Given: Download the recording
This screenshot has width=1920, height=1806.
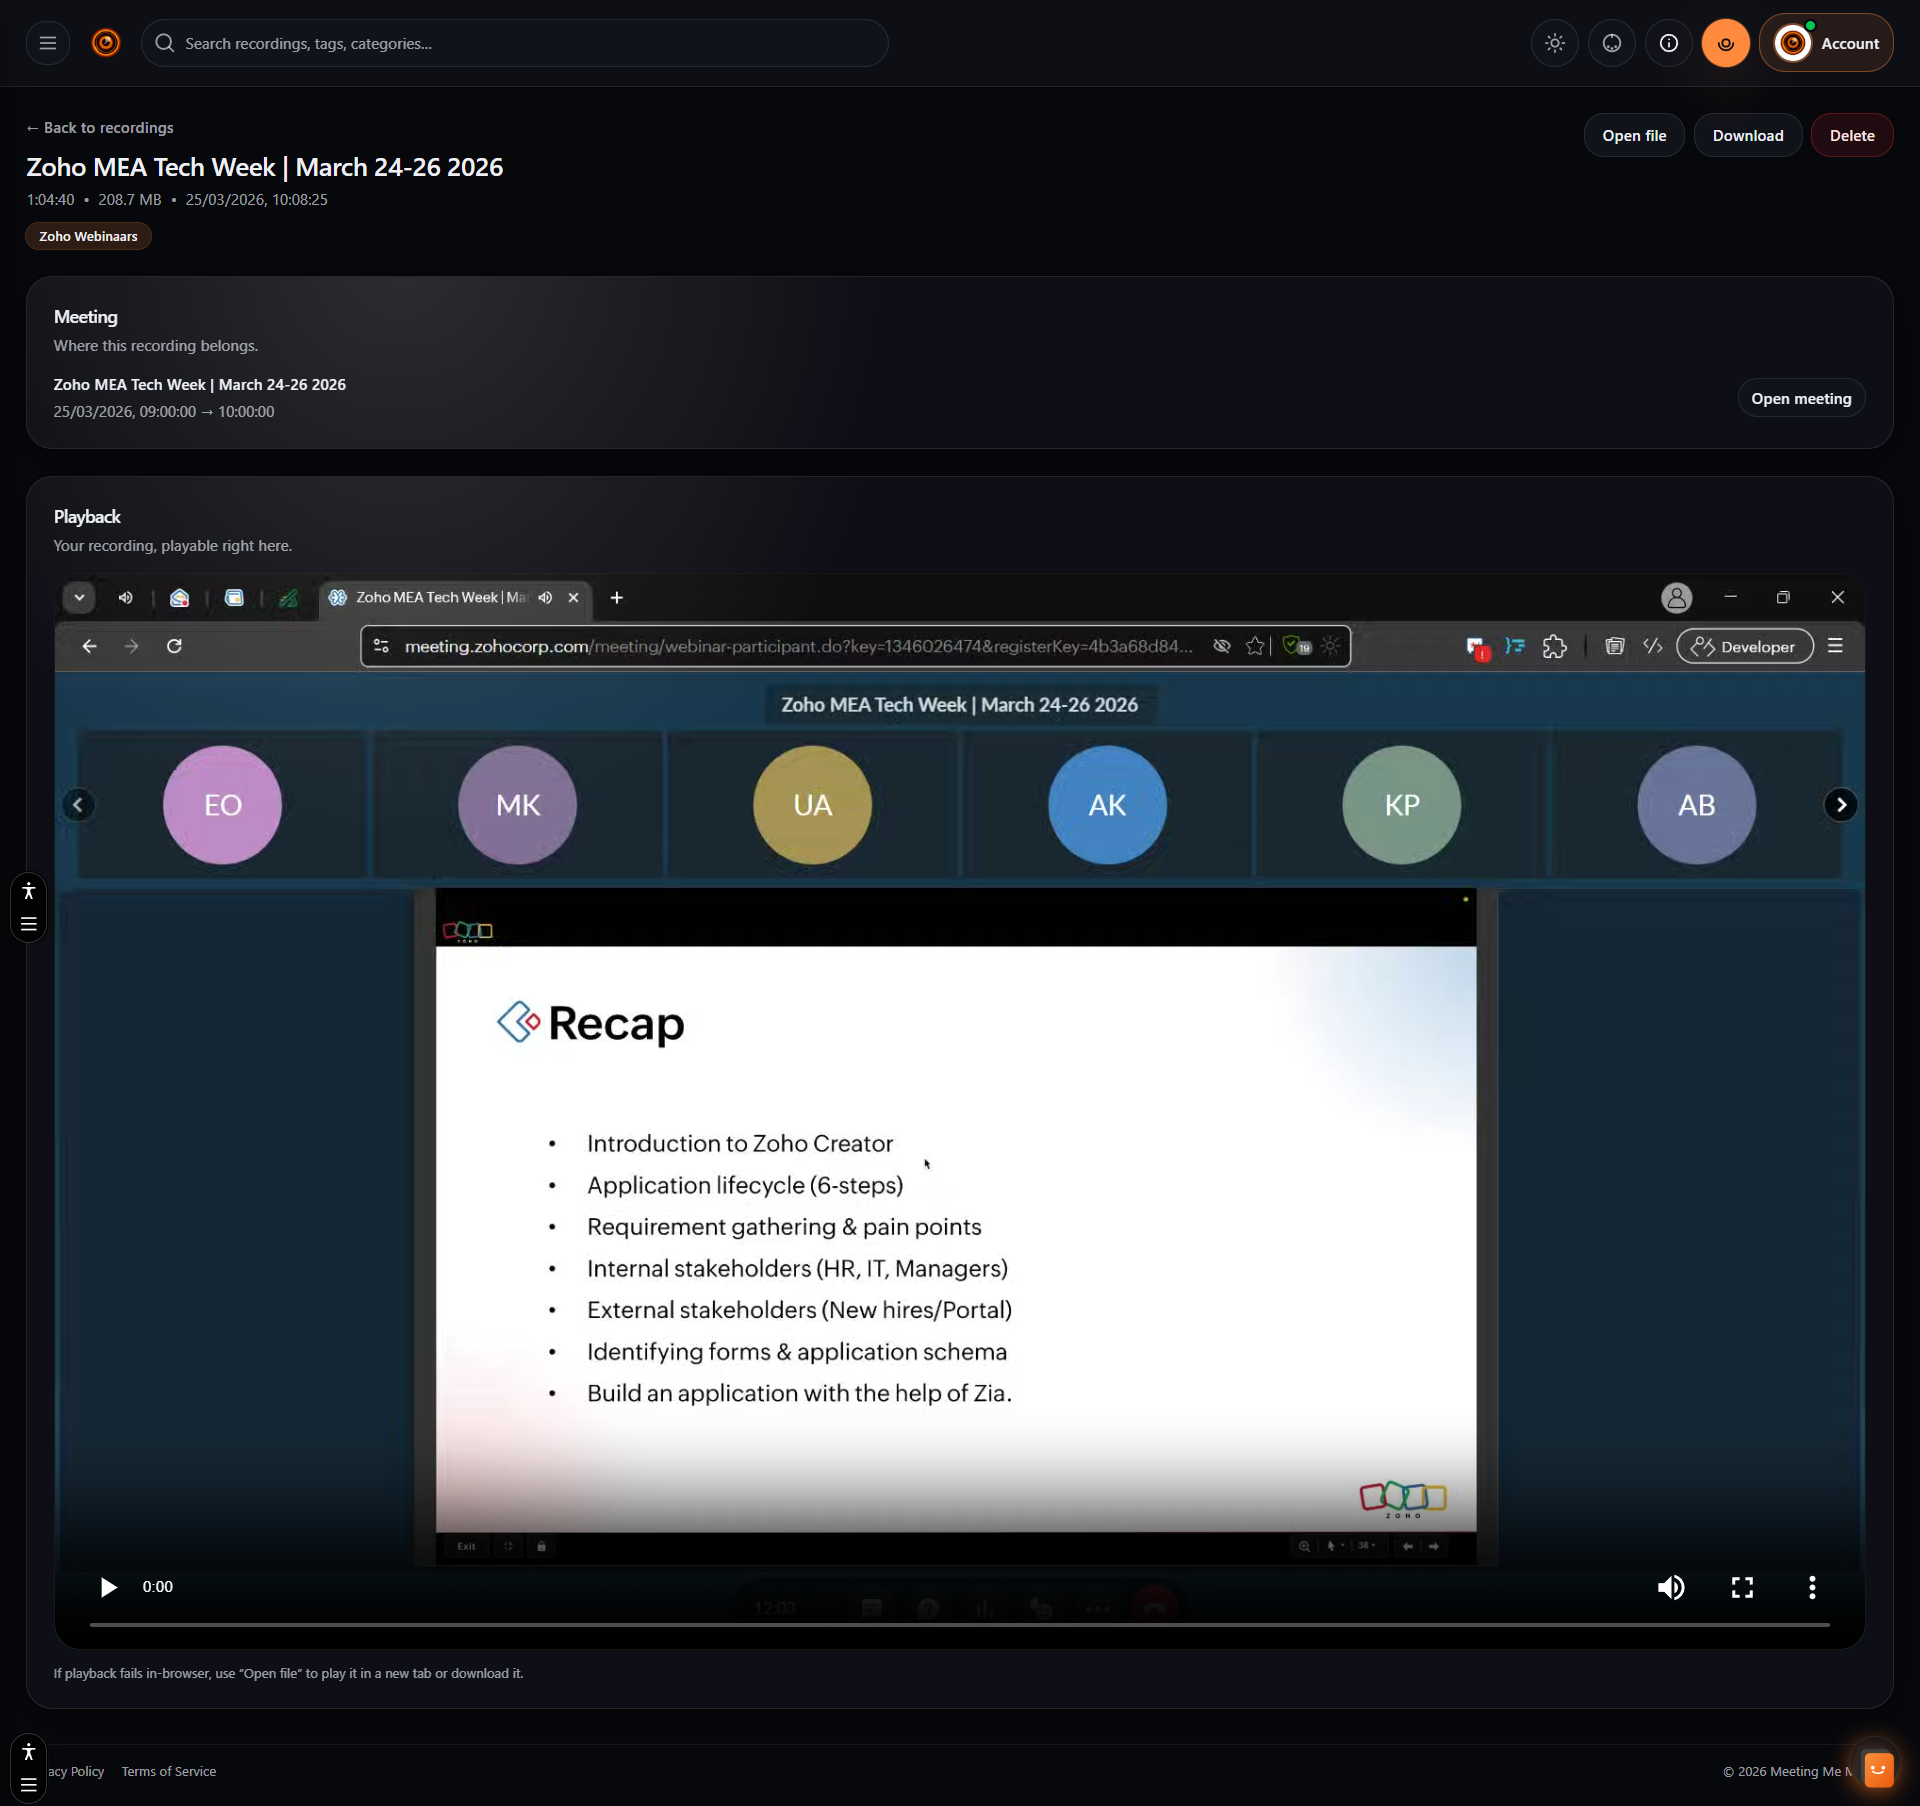Looking at the screenshot, I should [x=1747, y=136].
